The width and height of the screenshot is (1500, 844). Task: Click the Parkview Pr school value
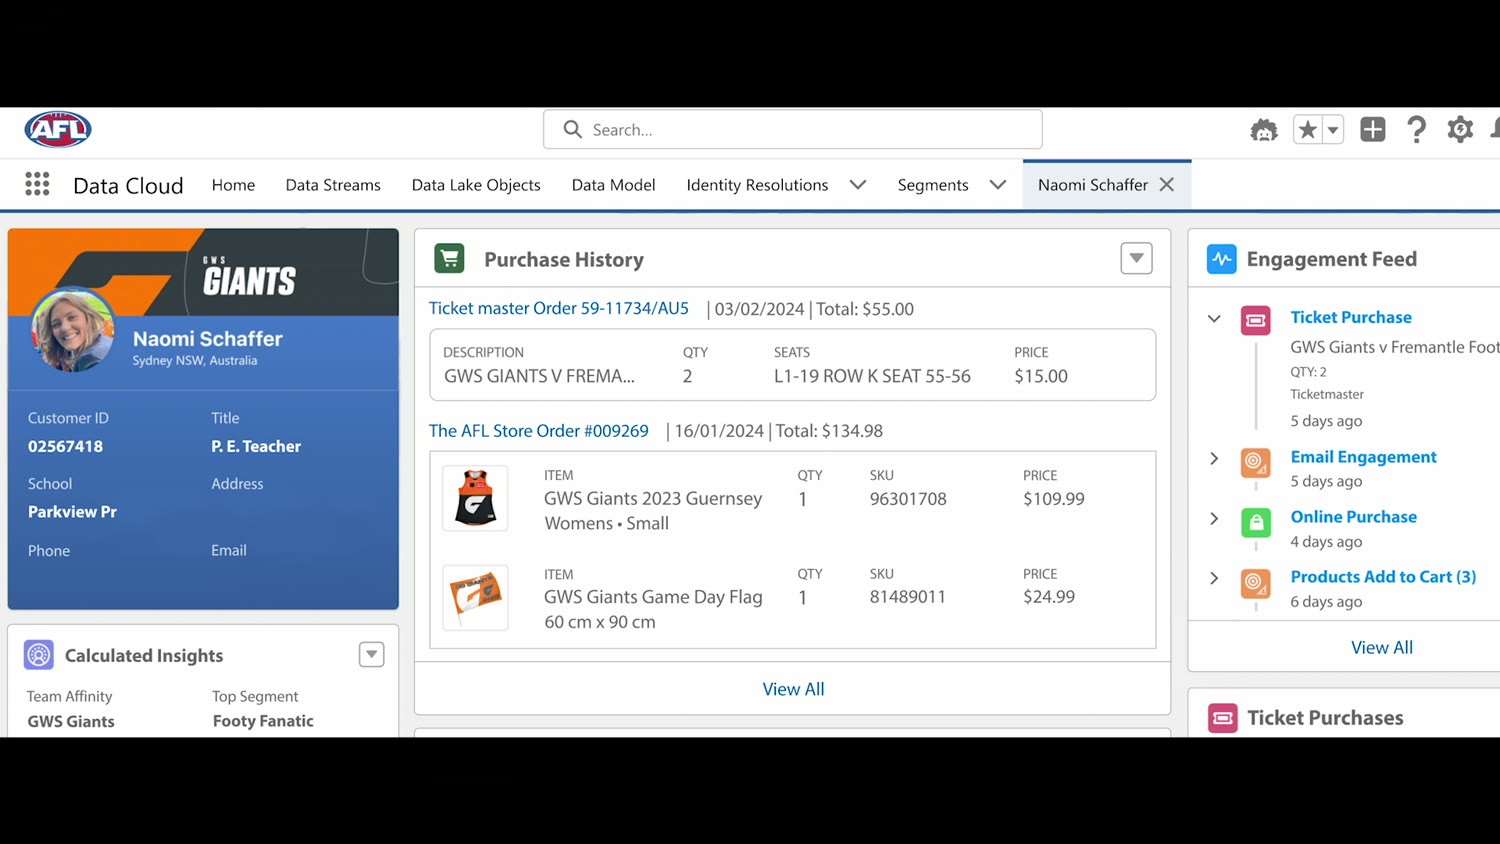(72, 511)
